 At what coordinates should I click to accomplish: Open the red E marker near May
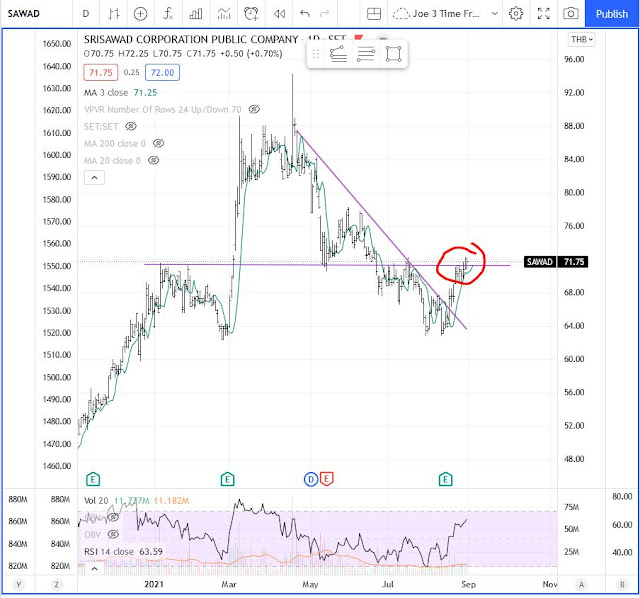pyautogui.click(x=327, y=478)
